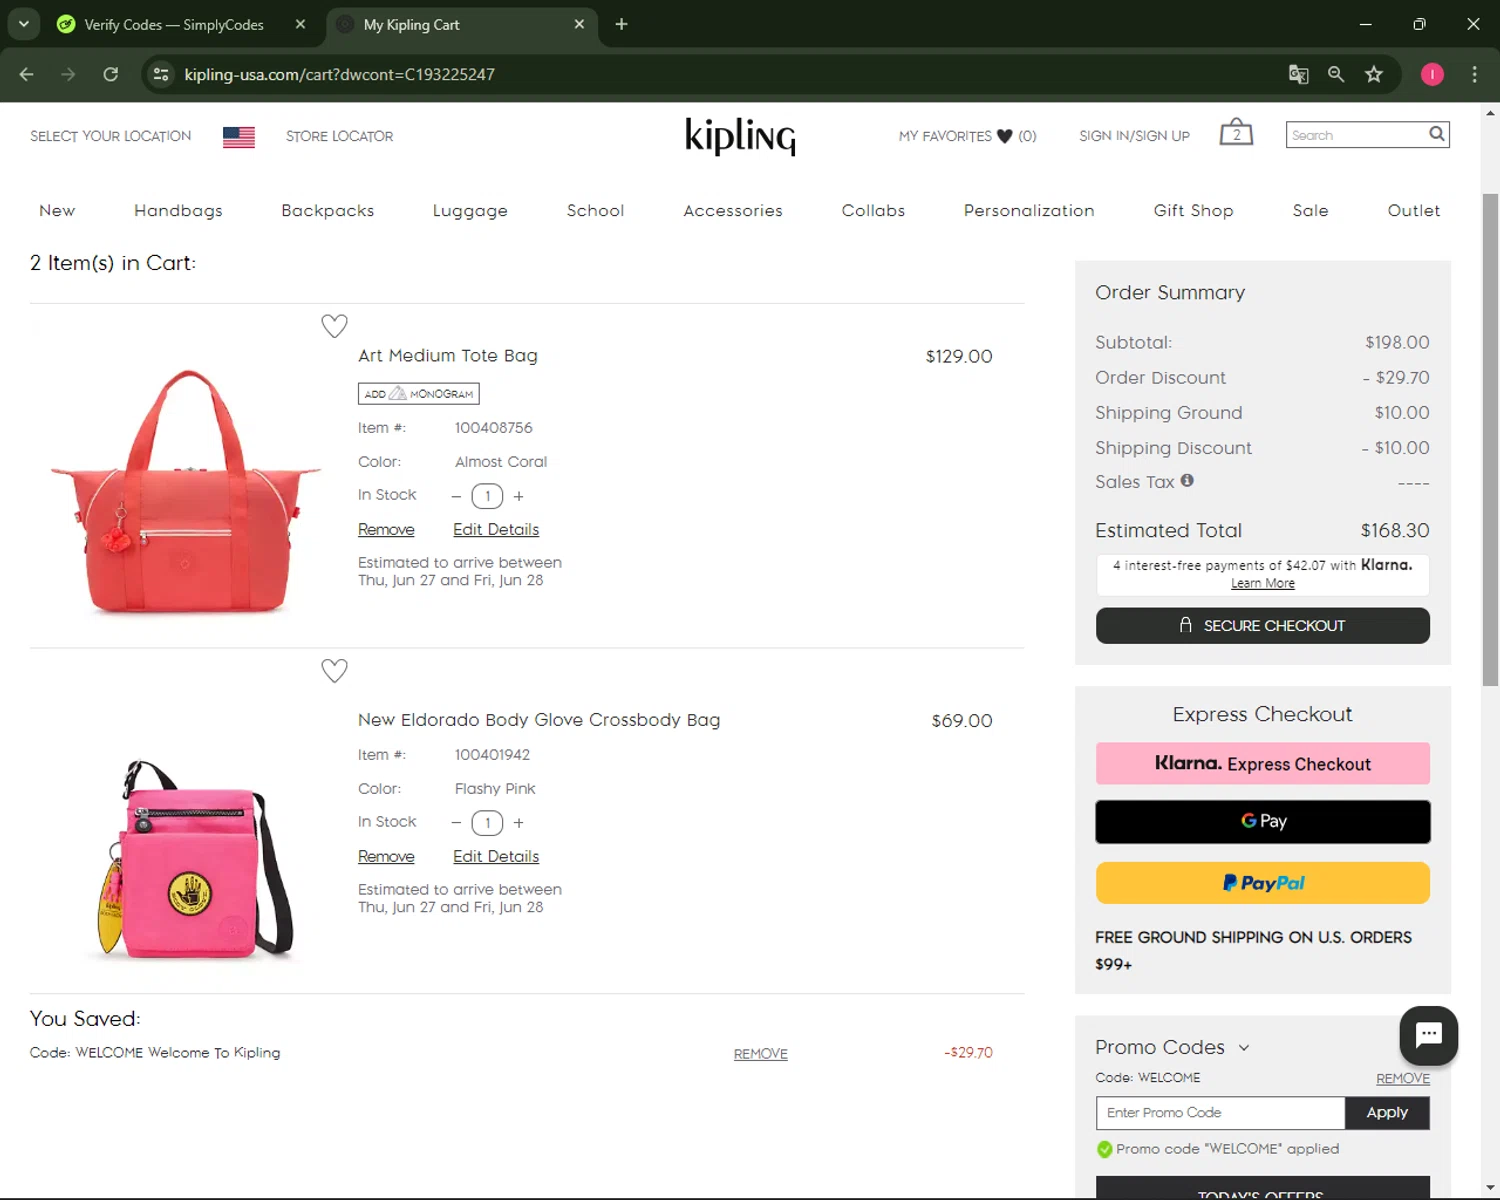Screen dimensions: 1500x1200
Task: Click the browser address bar URL
Action: pyautogui.click(x=339, y=74)
